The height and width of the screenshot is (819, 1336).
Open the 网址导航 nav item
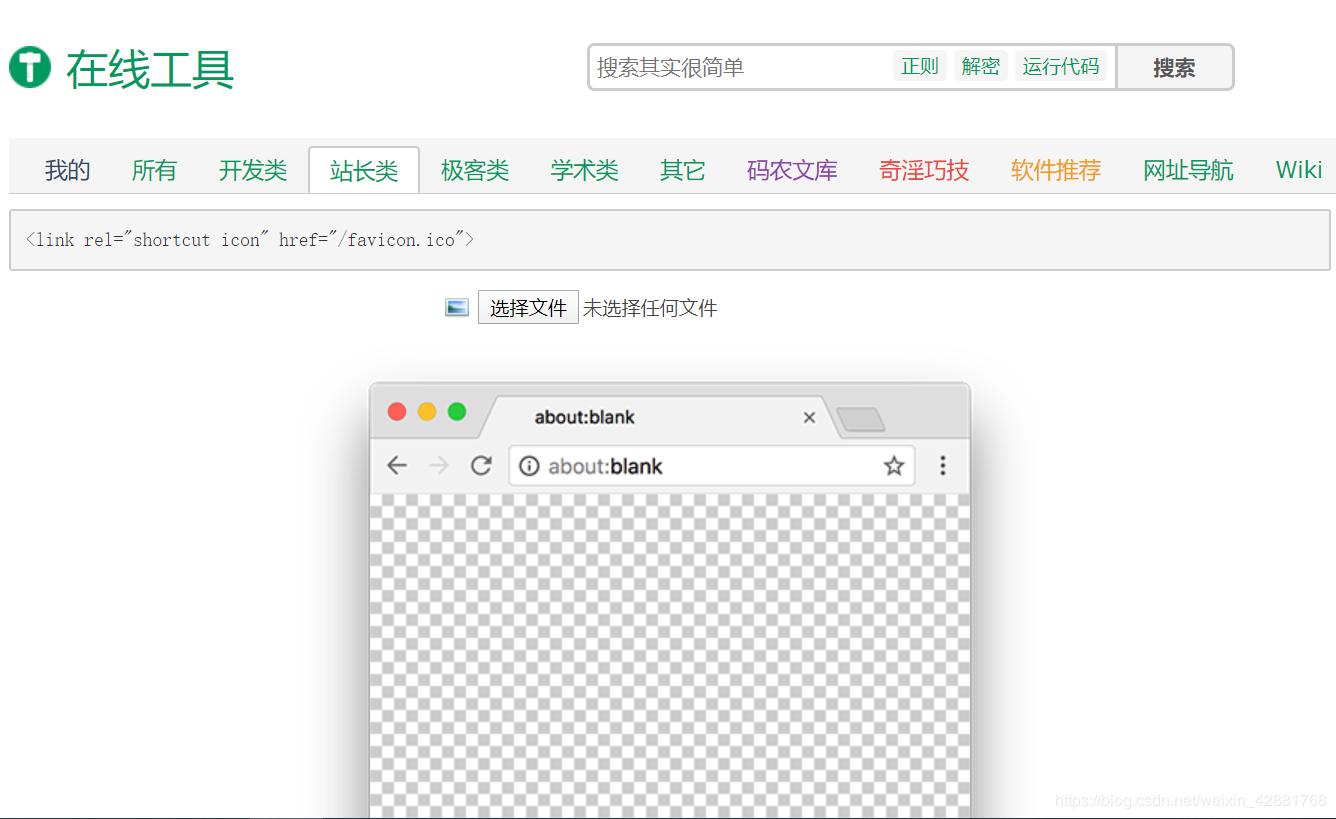(x=1187, y=170)
